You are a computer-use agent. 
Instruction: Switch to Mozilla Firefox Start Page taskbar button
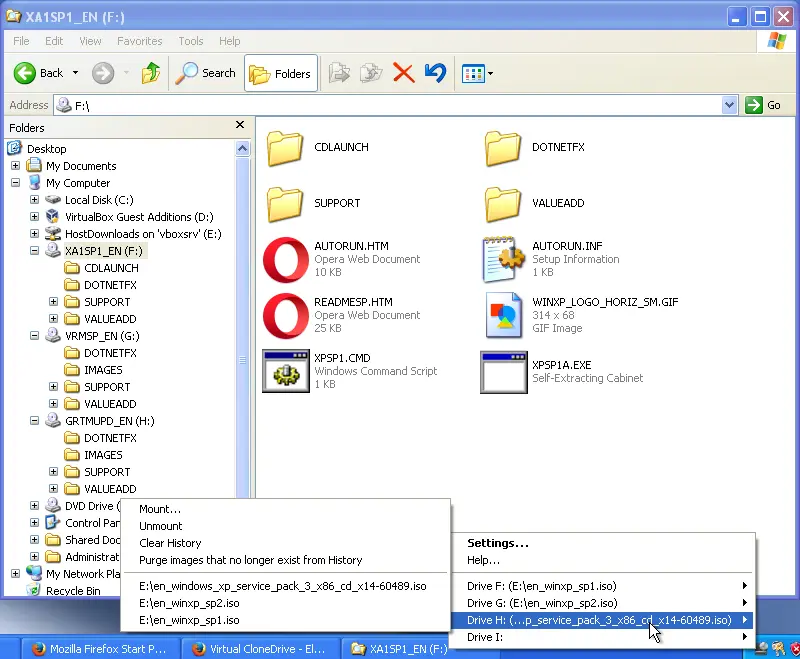[x=101, y=649]
